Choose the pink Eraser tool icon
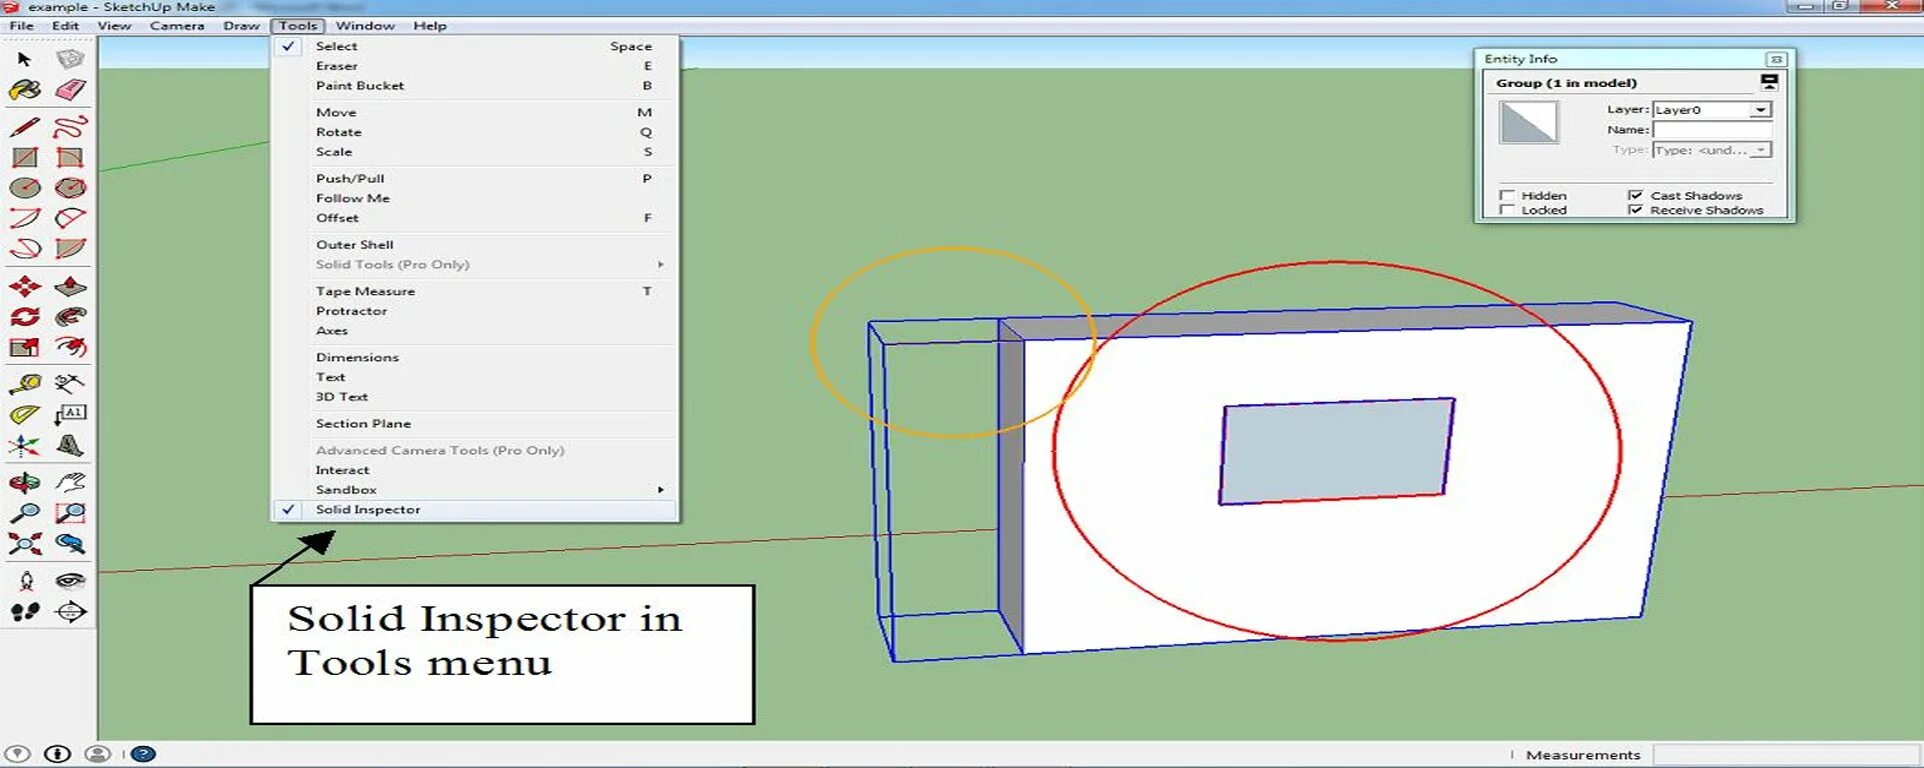The image size is (1924, 768). pos(70,90)
